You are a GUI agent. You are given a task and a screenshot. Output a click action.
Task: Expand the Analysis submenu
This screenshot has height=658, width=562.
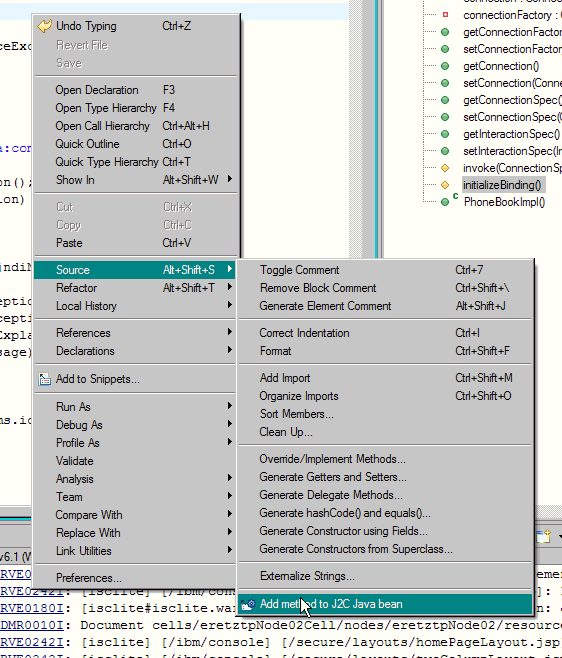[135, 479]
